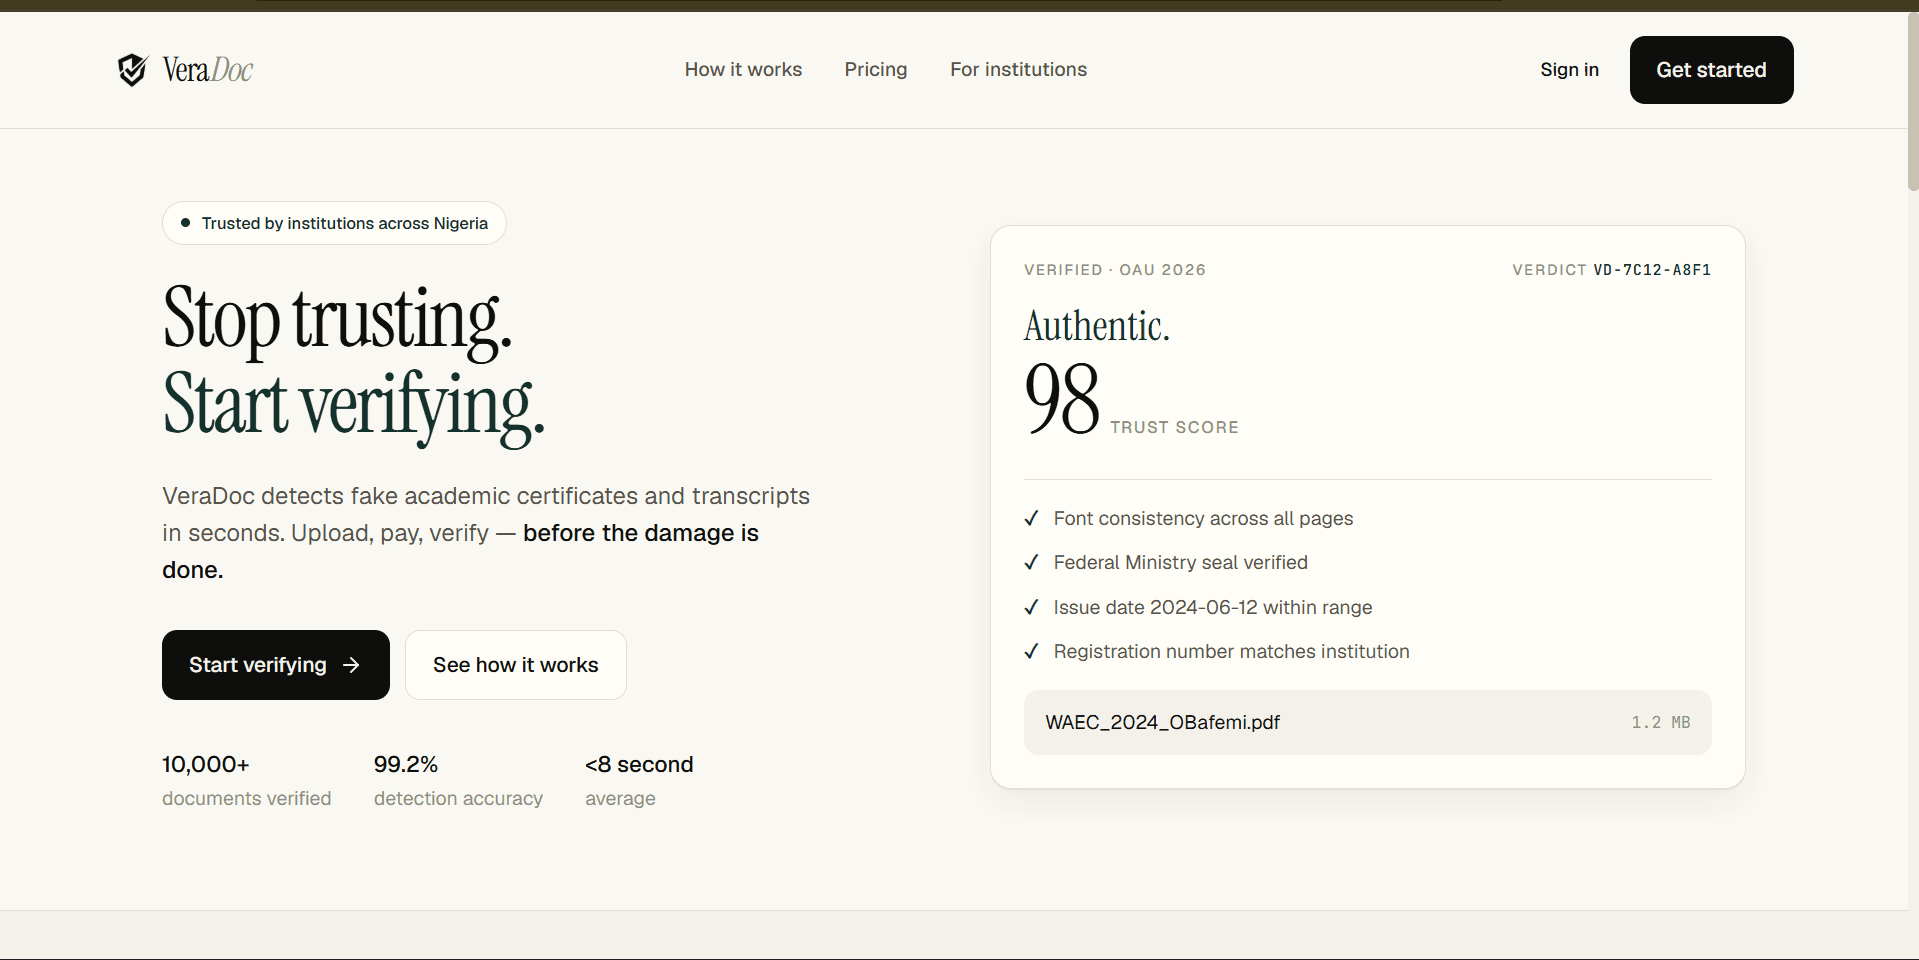Click the arrow icon in Start verifying

tap(351, 665)
